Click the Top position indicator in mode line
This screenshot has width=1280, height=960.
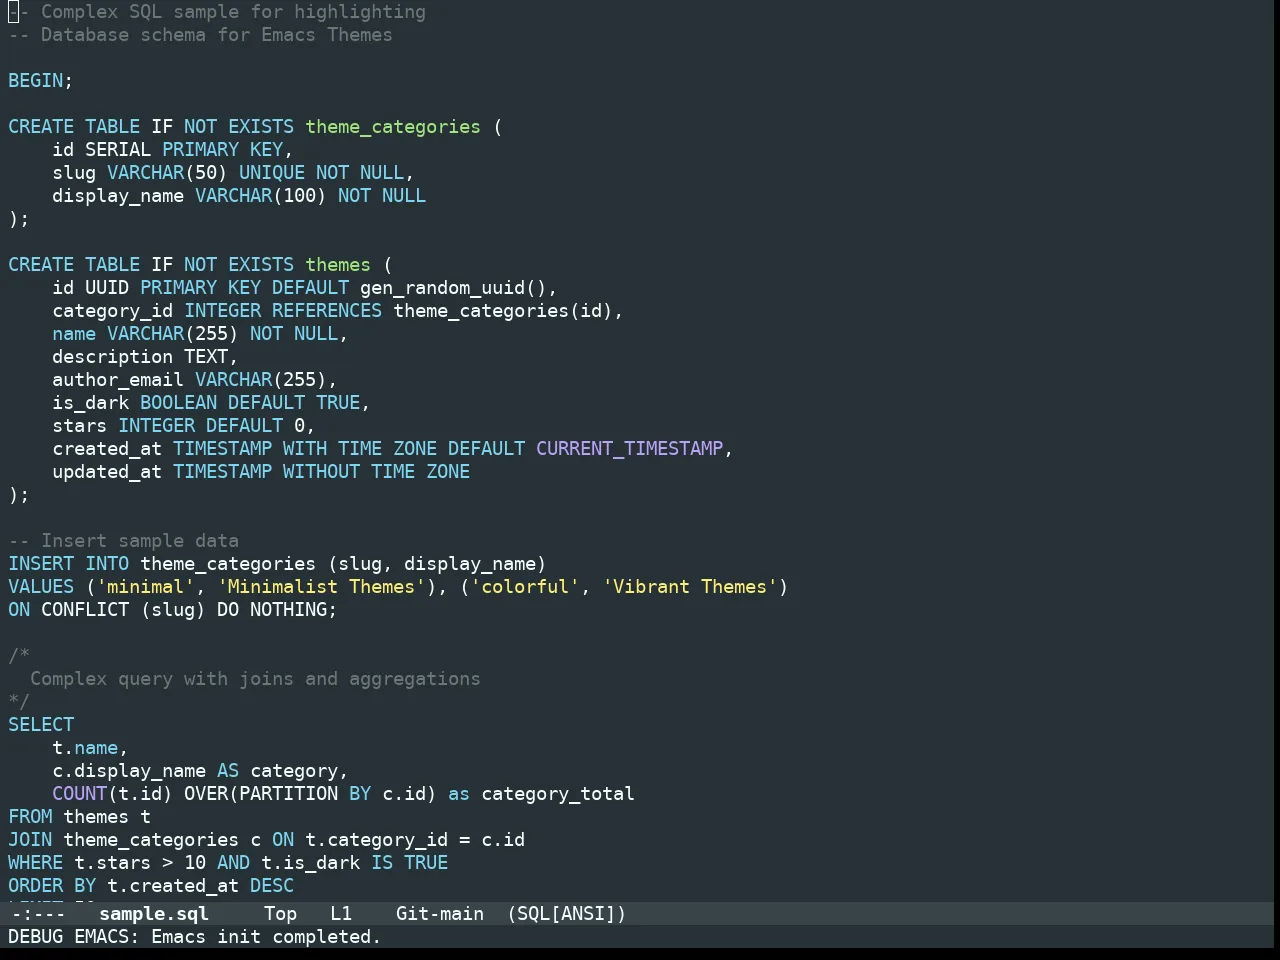[x=280, y=914]
